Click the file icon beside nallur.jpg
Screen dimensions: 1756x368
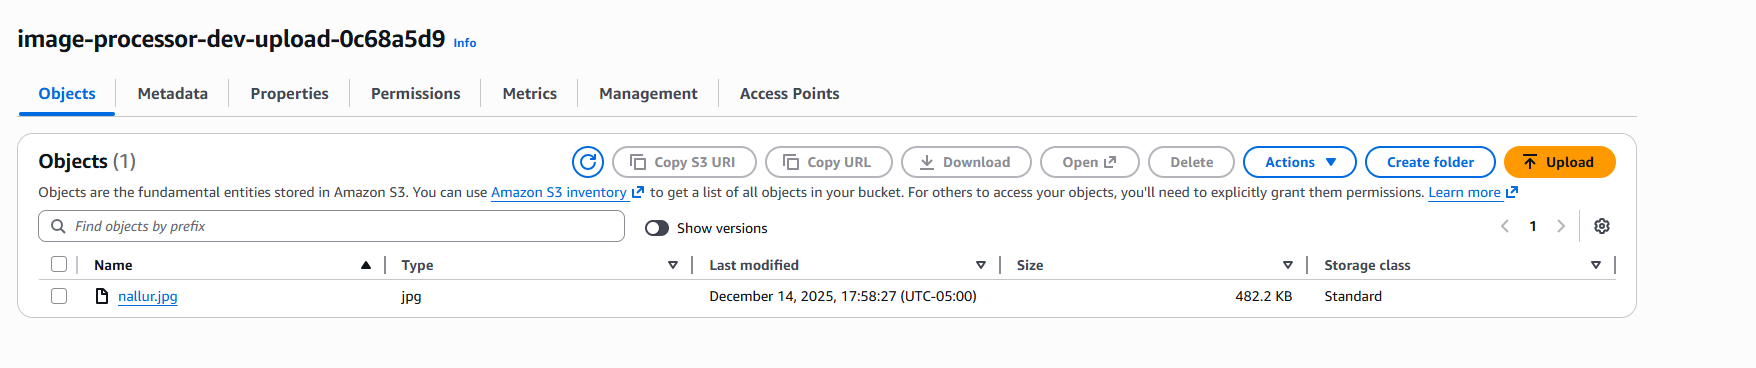(x=102, y=296)
